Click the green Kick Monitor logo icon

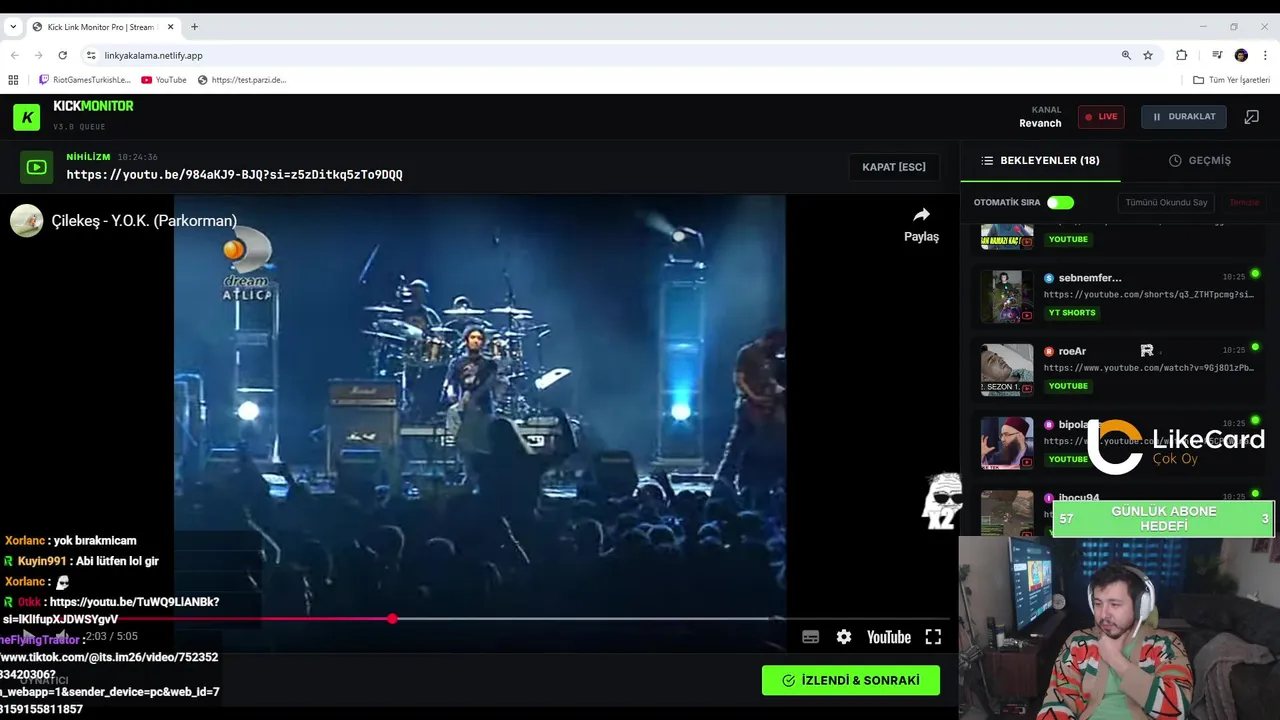click(x=27, y=117)
